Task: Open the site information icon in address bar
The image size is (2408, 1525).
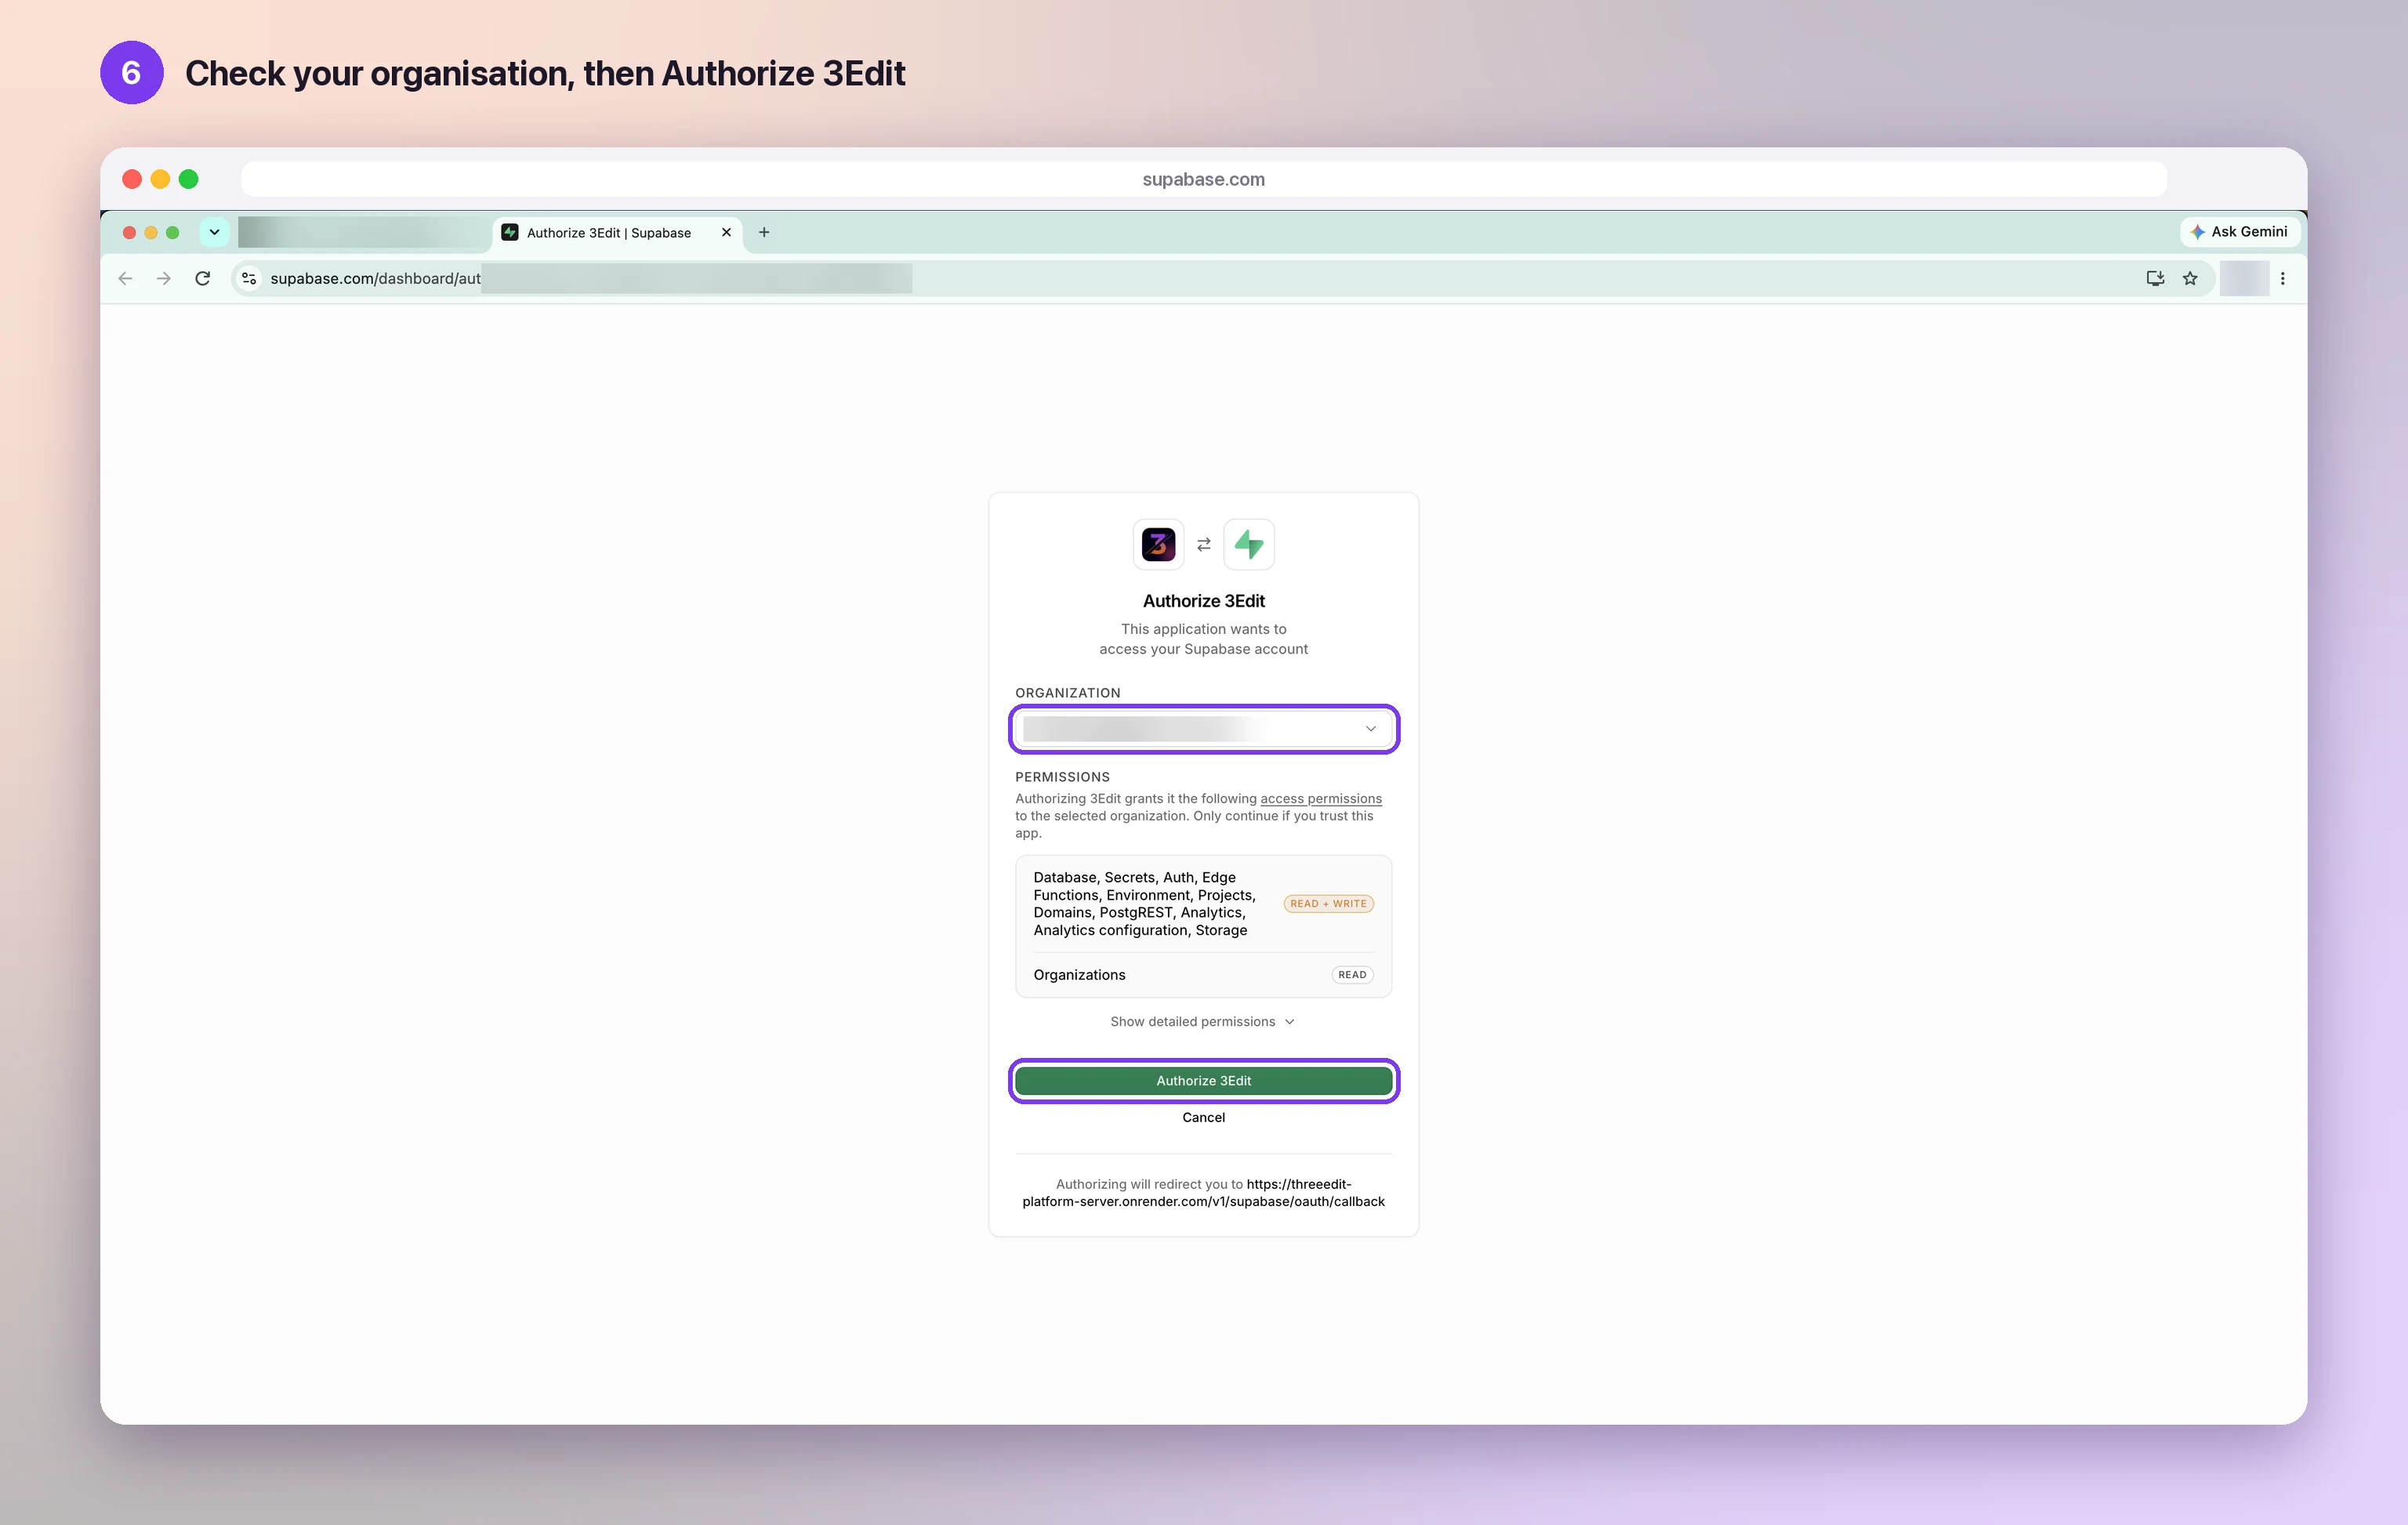Action: pos(249,278)
